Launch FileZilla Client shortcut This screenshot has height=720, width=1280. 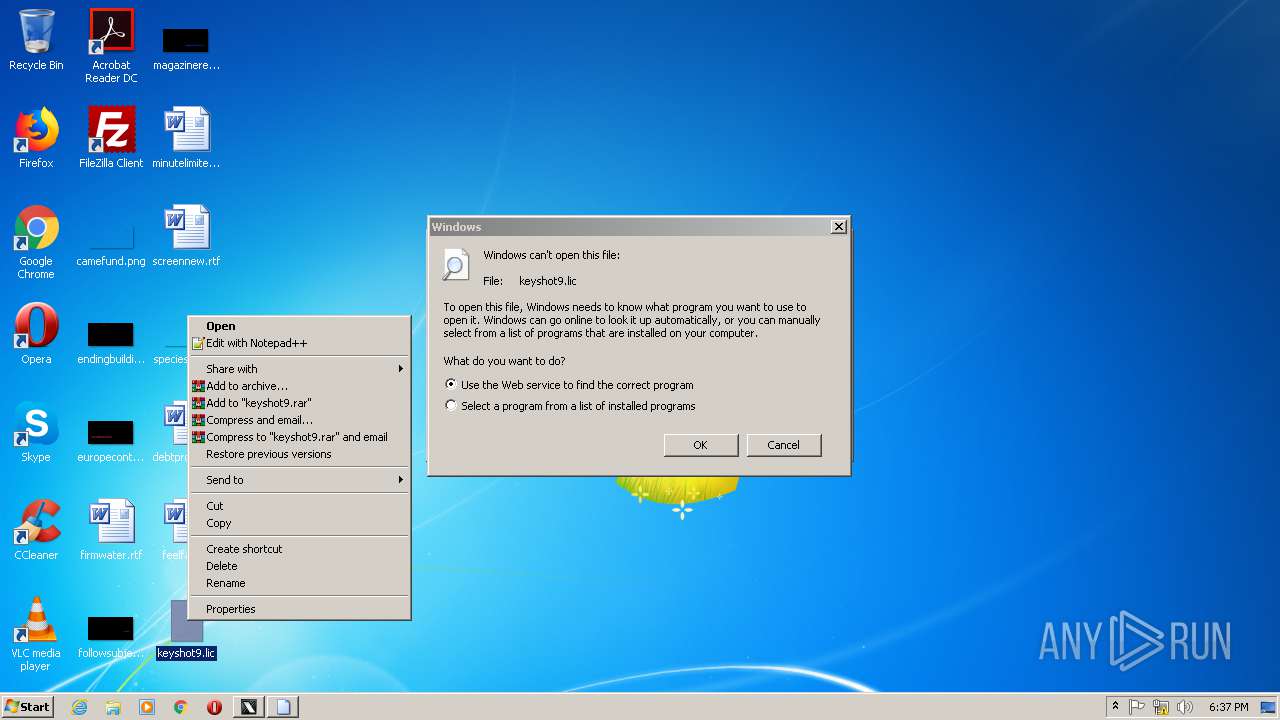[111, 138]
